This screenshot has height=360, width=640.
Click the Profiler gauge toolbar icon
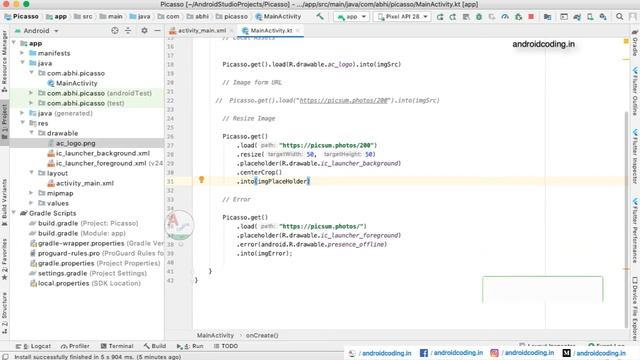(x=505, y=17)
